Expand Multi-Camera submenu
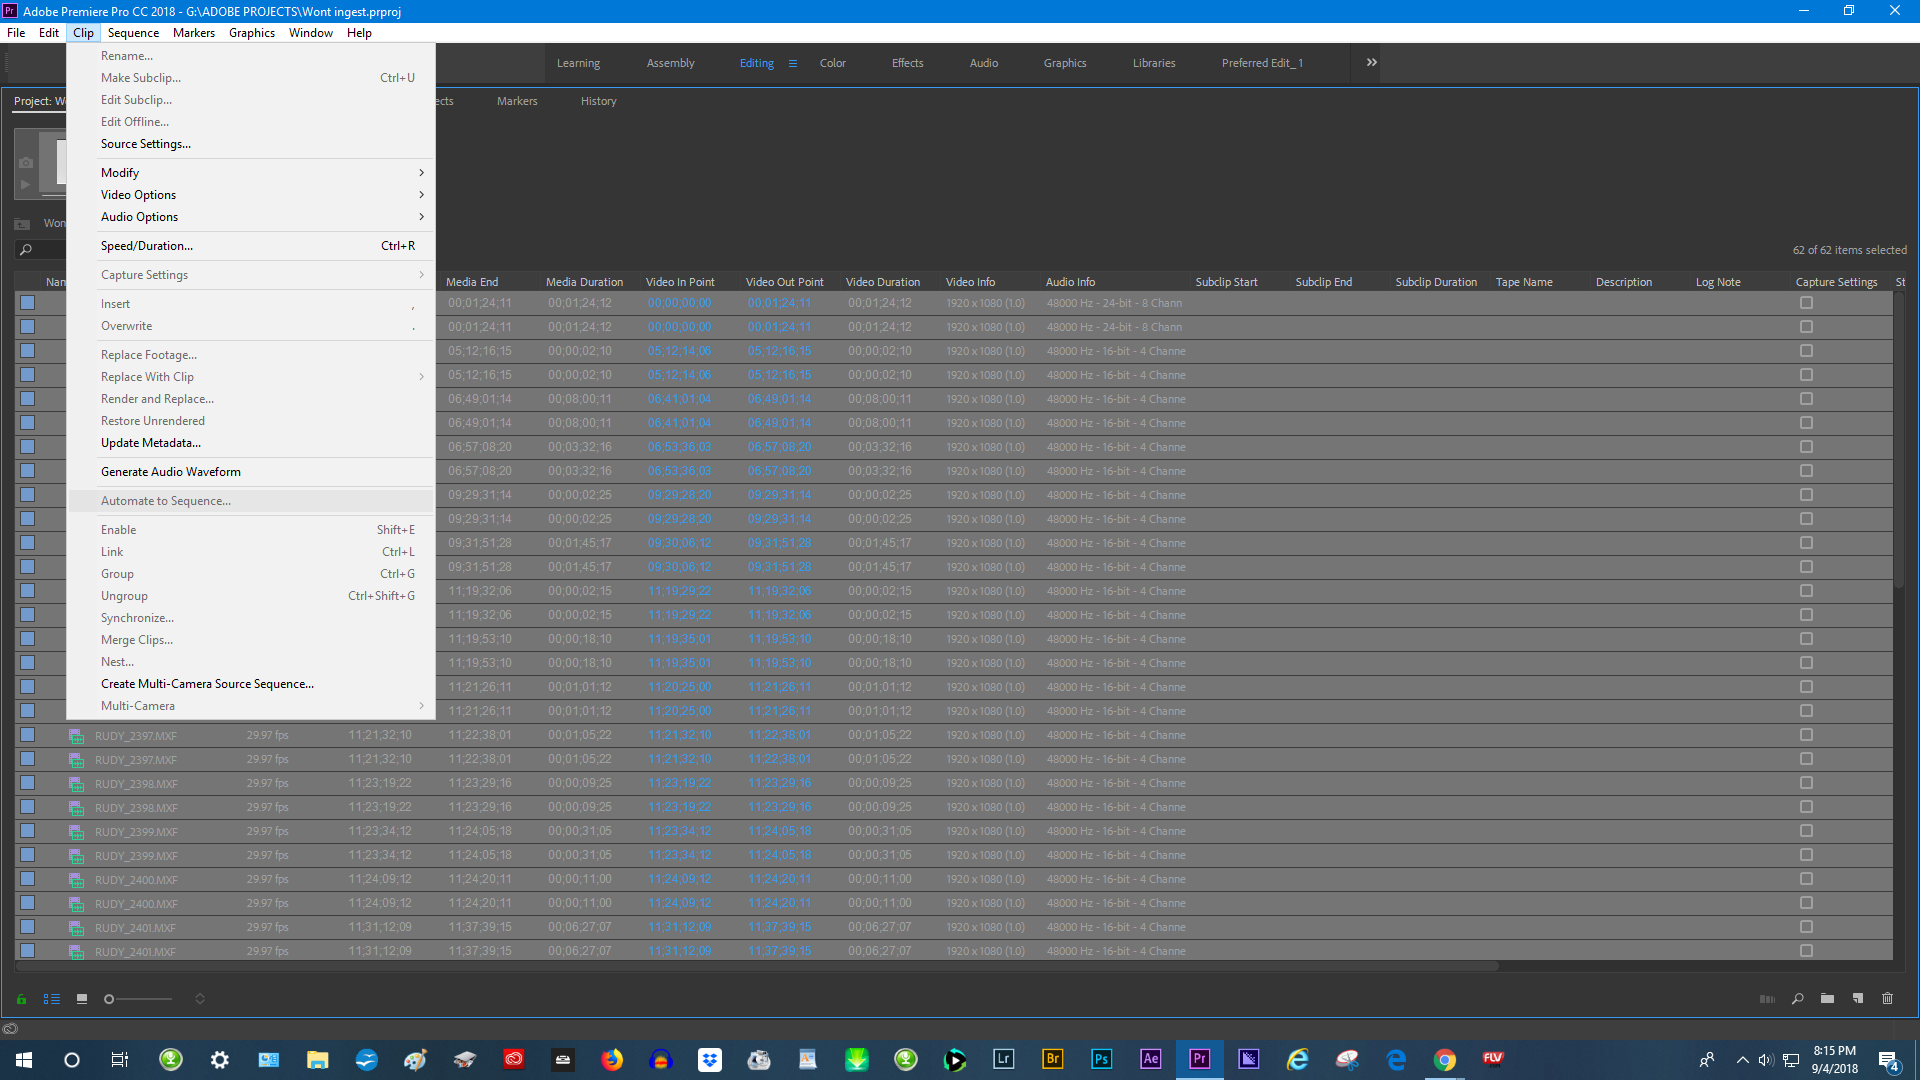This screenshot has height=1080, width=1920. point(251,706)
